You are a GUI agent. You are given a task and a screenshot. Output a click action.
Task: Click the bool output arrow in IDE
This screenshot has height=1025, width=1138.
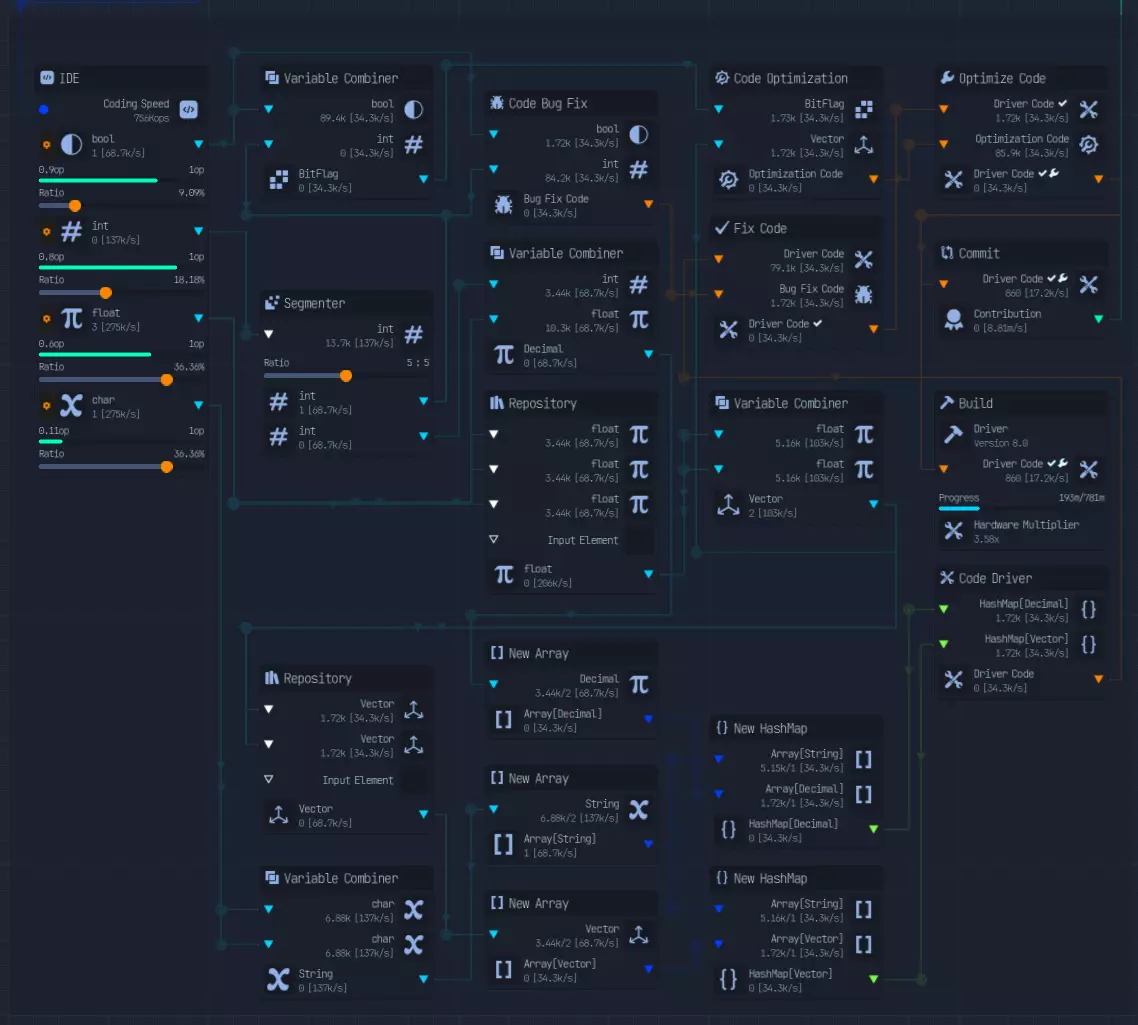coord(198,144)
